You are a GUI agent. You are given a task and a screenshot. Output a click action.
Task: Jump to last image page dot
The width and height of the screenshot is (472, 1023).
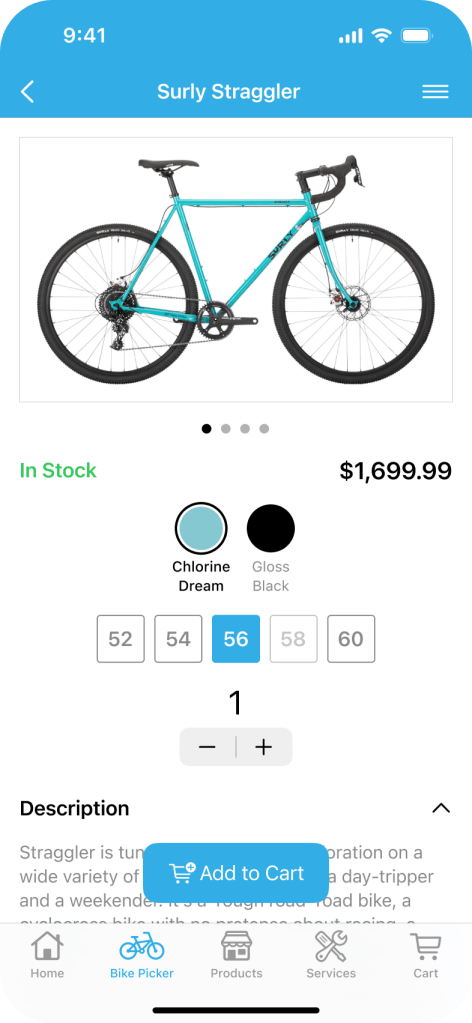[x=264, y=429]
